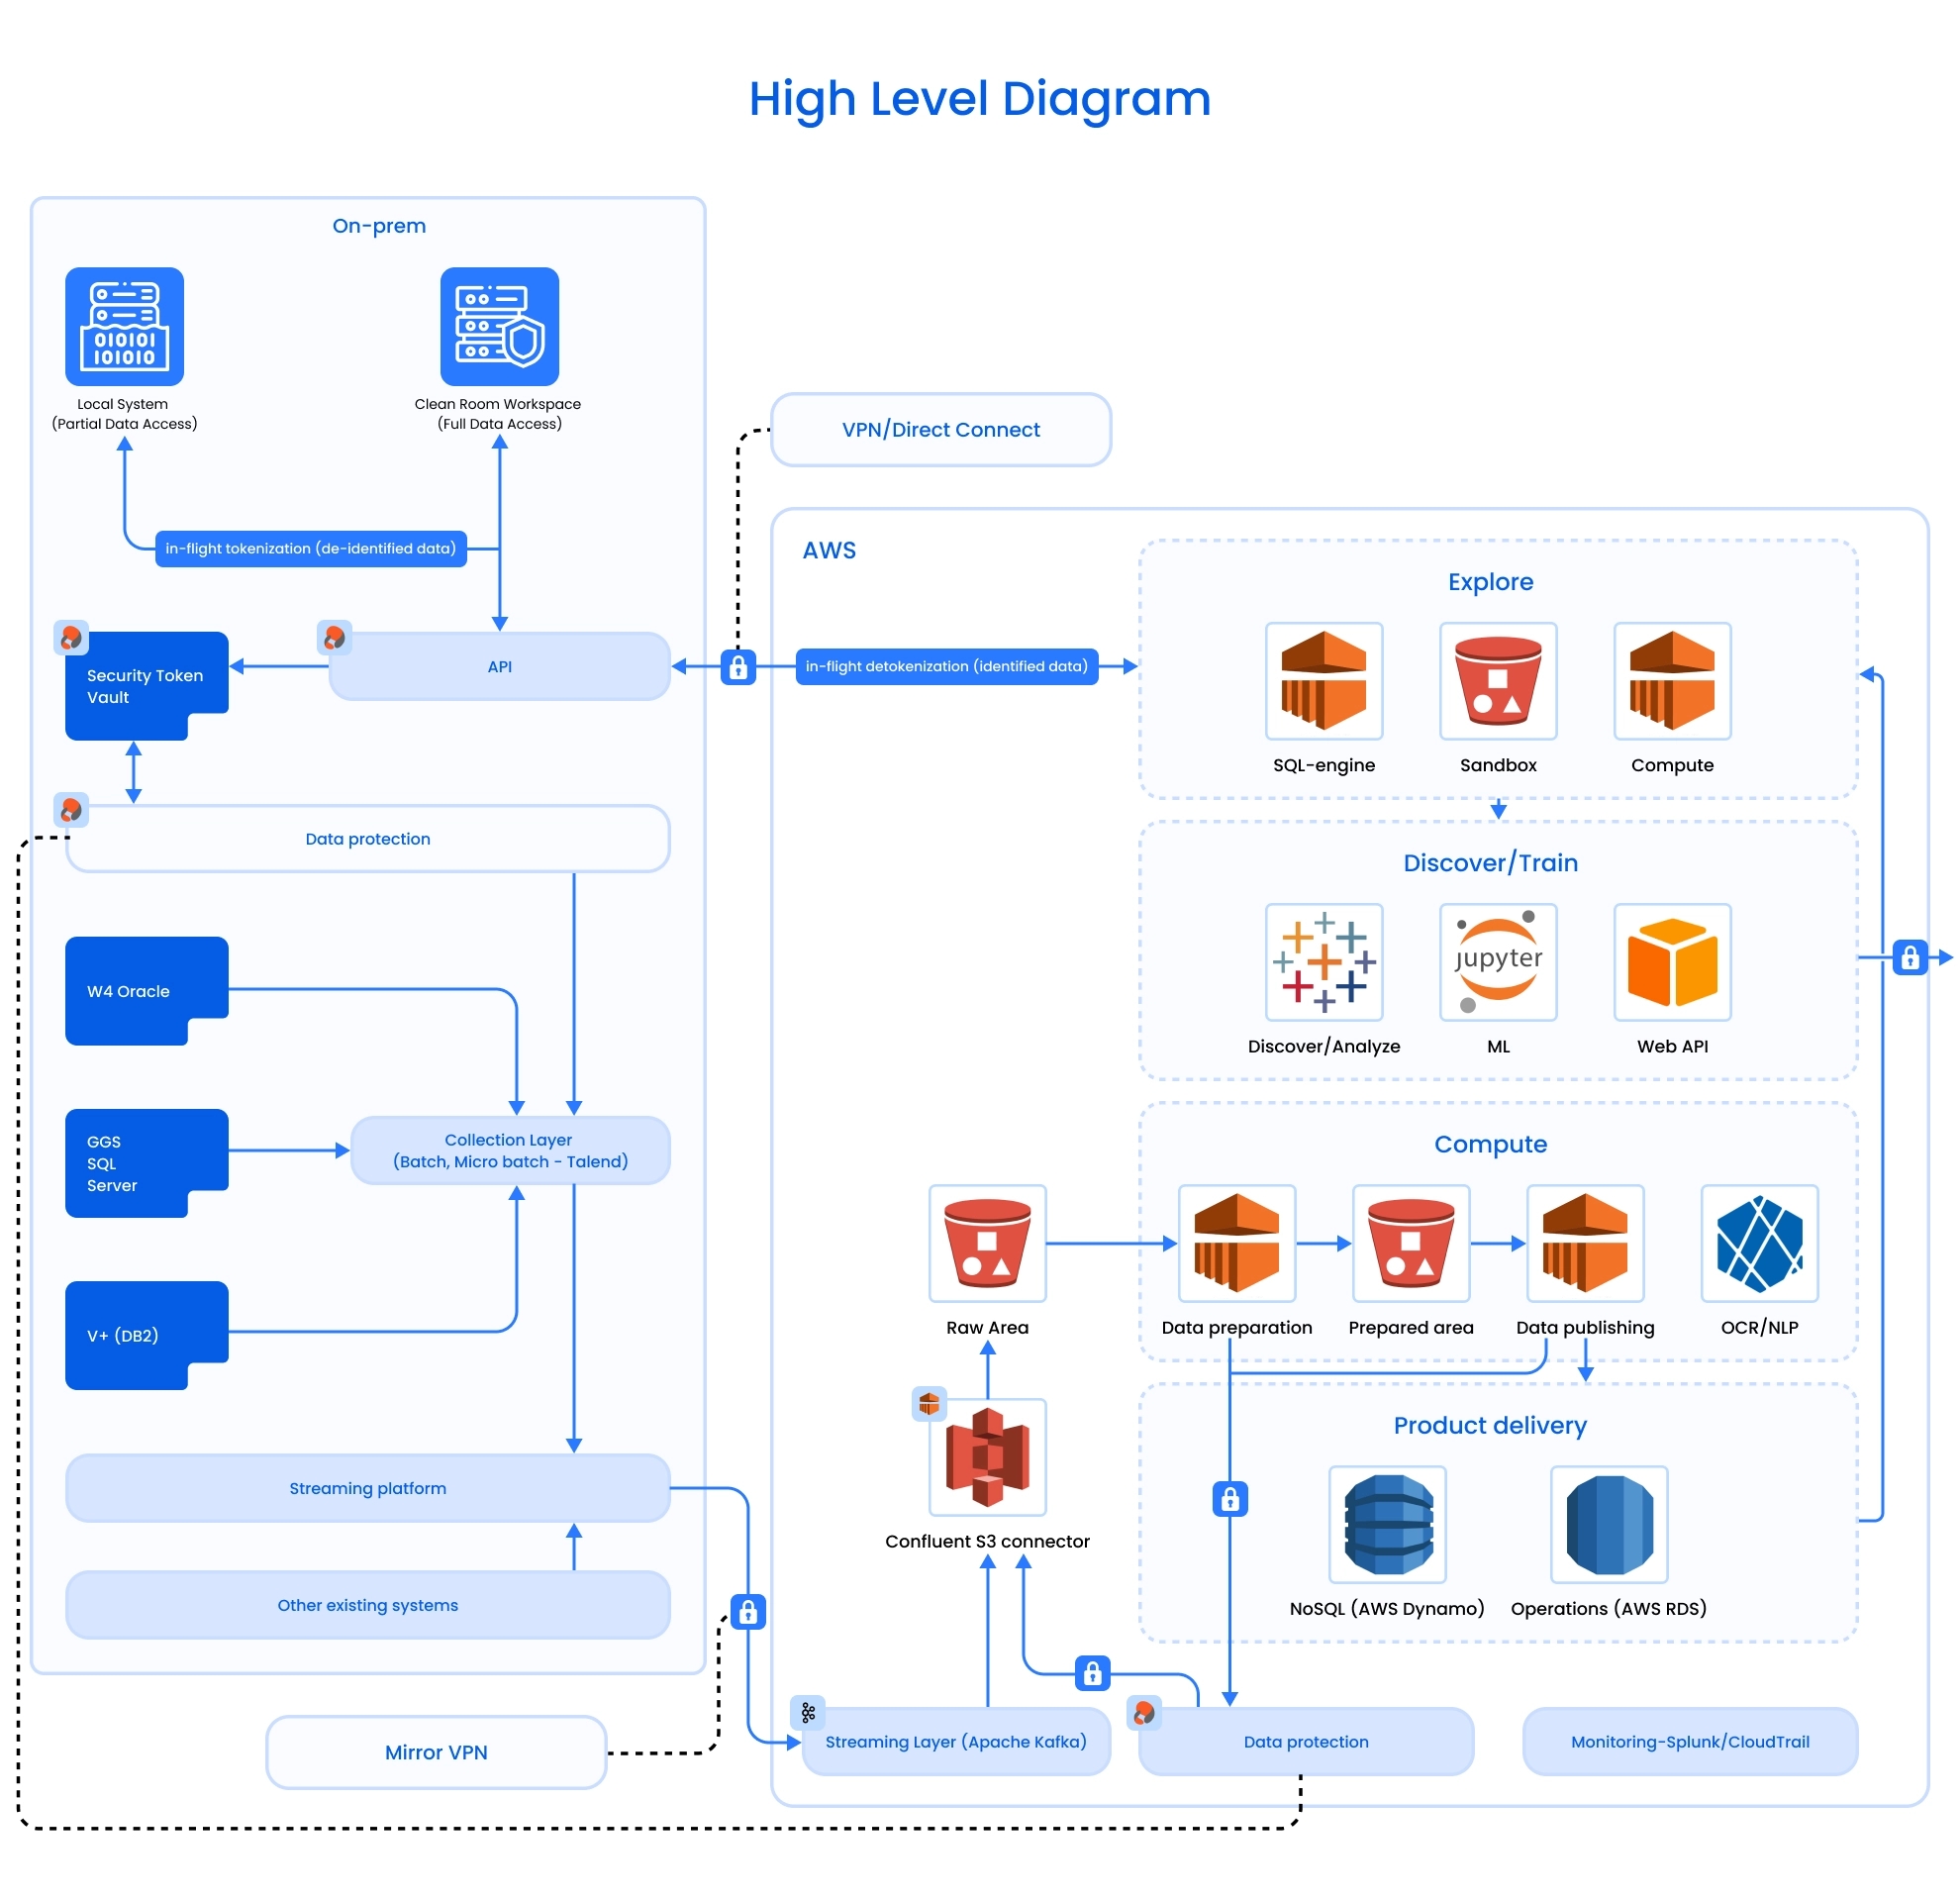This screenshot has width=1960, height=1900.
Task: Click the Discover/Analyze Tableau icon
Action: pos(1323,962)
